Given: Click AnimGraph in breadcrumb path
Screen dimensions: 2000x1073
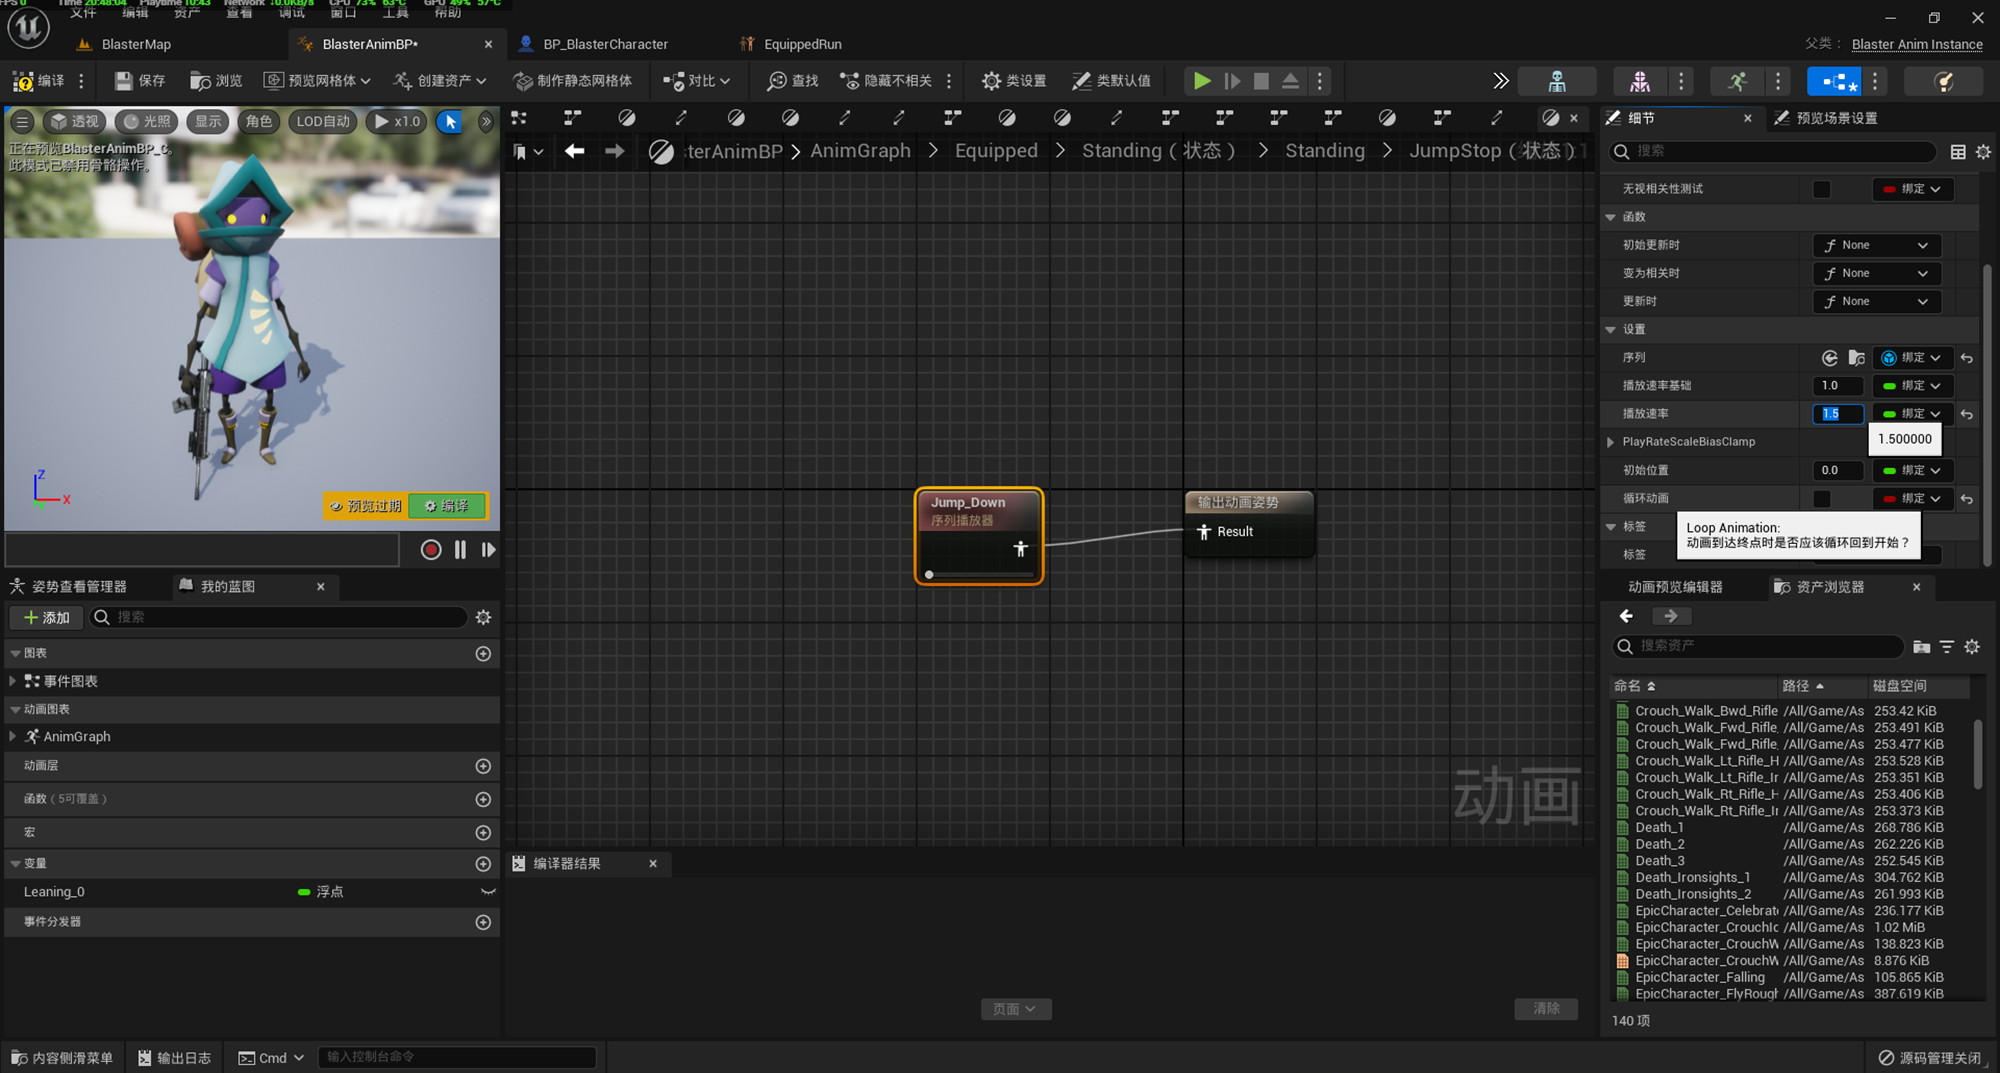Looking at the screenshot, I should click(860, 151).
